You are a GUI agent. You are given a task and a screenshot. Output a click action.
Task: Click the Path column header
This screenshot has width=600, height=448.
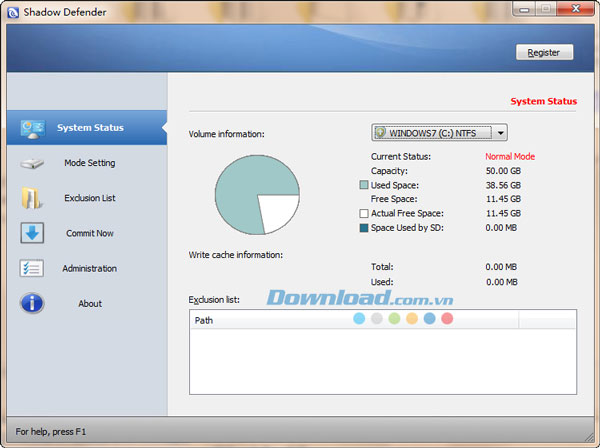point(354,320)
